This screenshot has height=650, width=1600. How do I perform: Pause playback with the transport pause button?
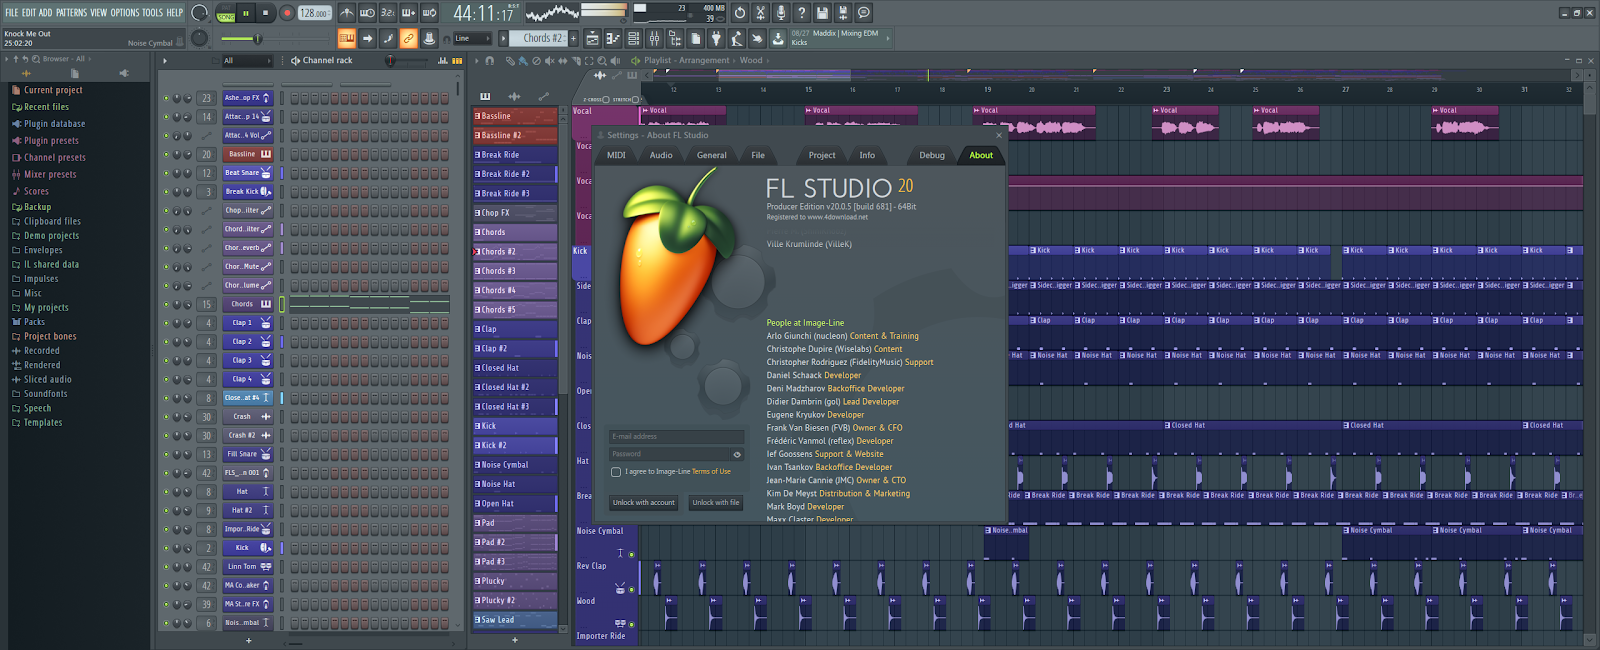(245, 13)
